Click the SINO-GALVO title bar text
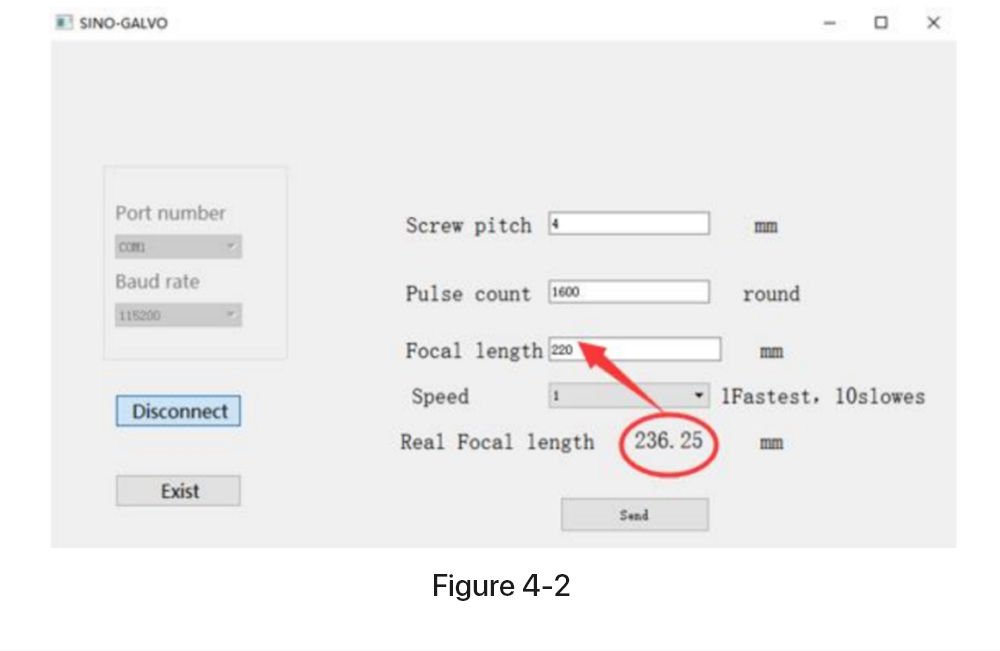The width and height of the screenshot is (1000, 651). pyautogui.click(x=124, y=23)
